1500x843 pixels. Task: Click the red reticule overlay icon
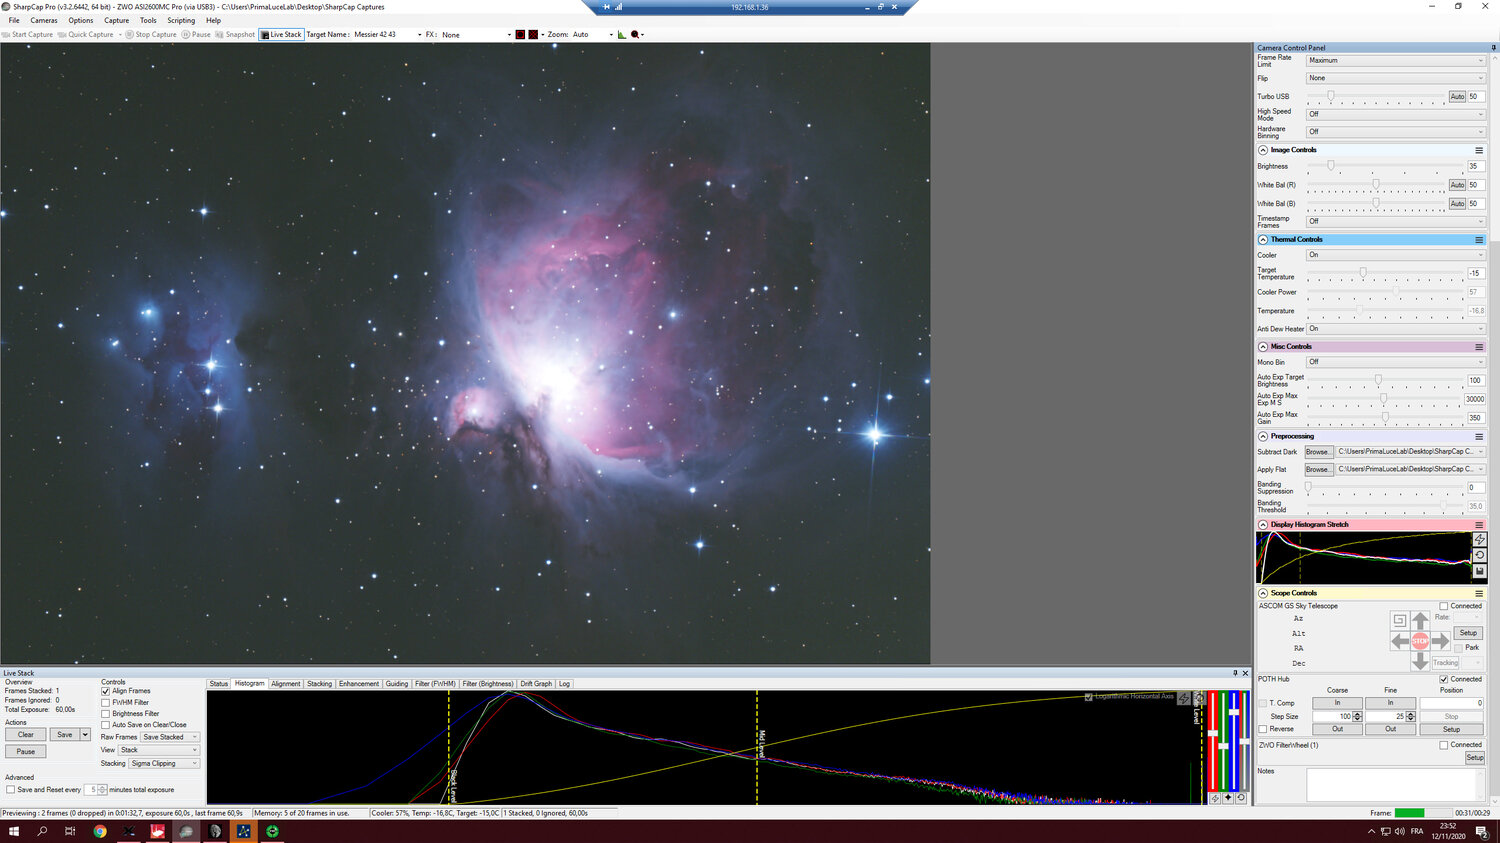point(533,34)
